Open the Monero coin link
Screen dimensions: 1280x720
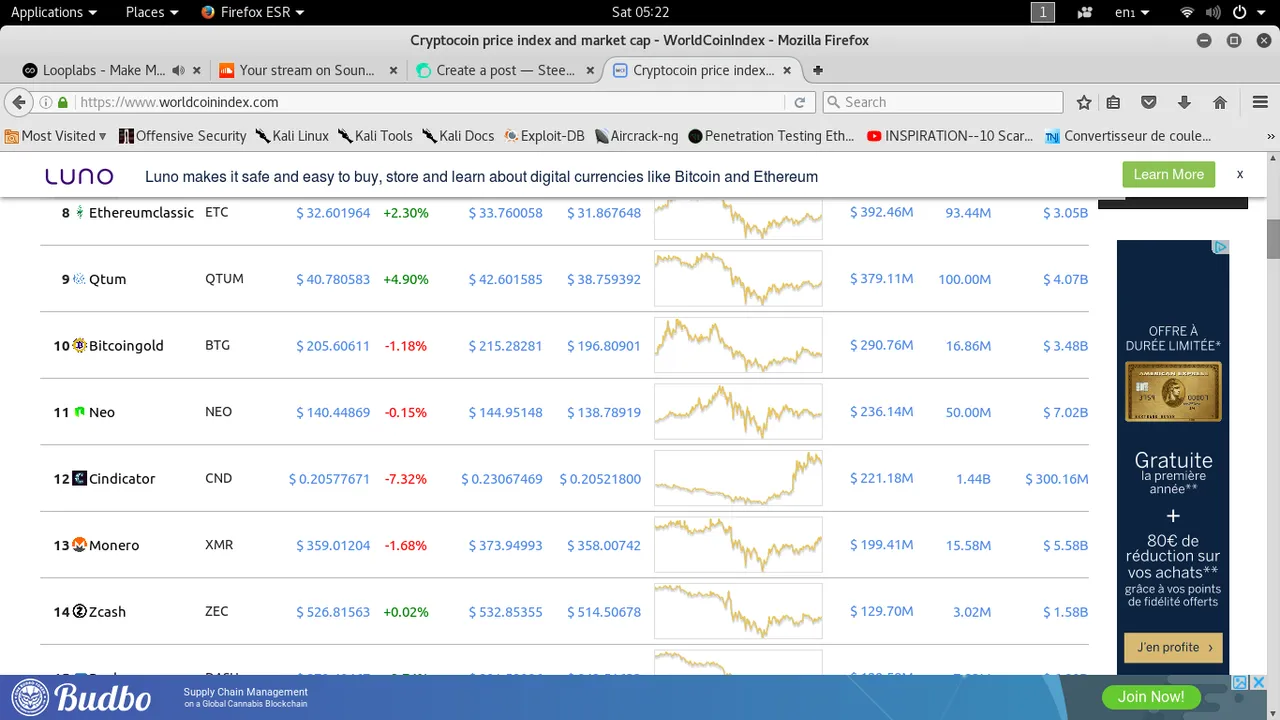(x=114, y=545)
